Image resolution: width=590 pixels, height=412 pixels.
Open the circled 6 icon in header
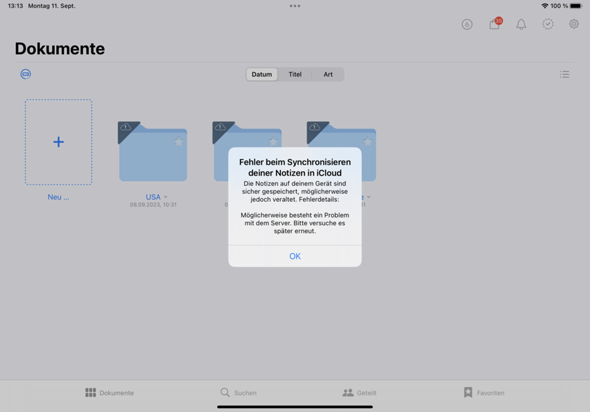(x=467, y=24)
